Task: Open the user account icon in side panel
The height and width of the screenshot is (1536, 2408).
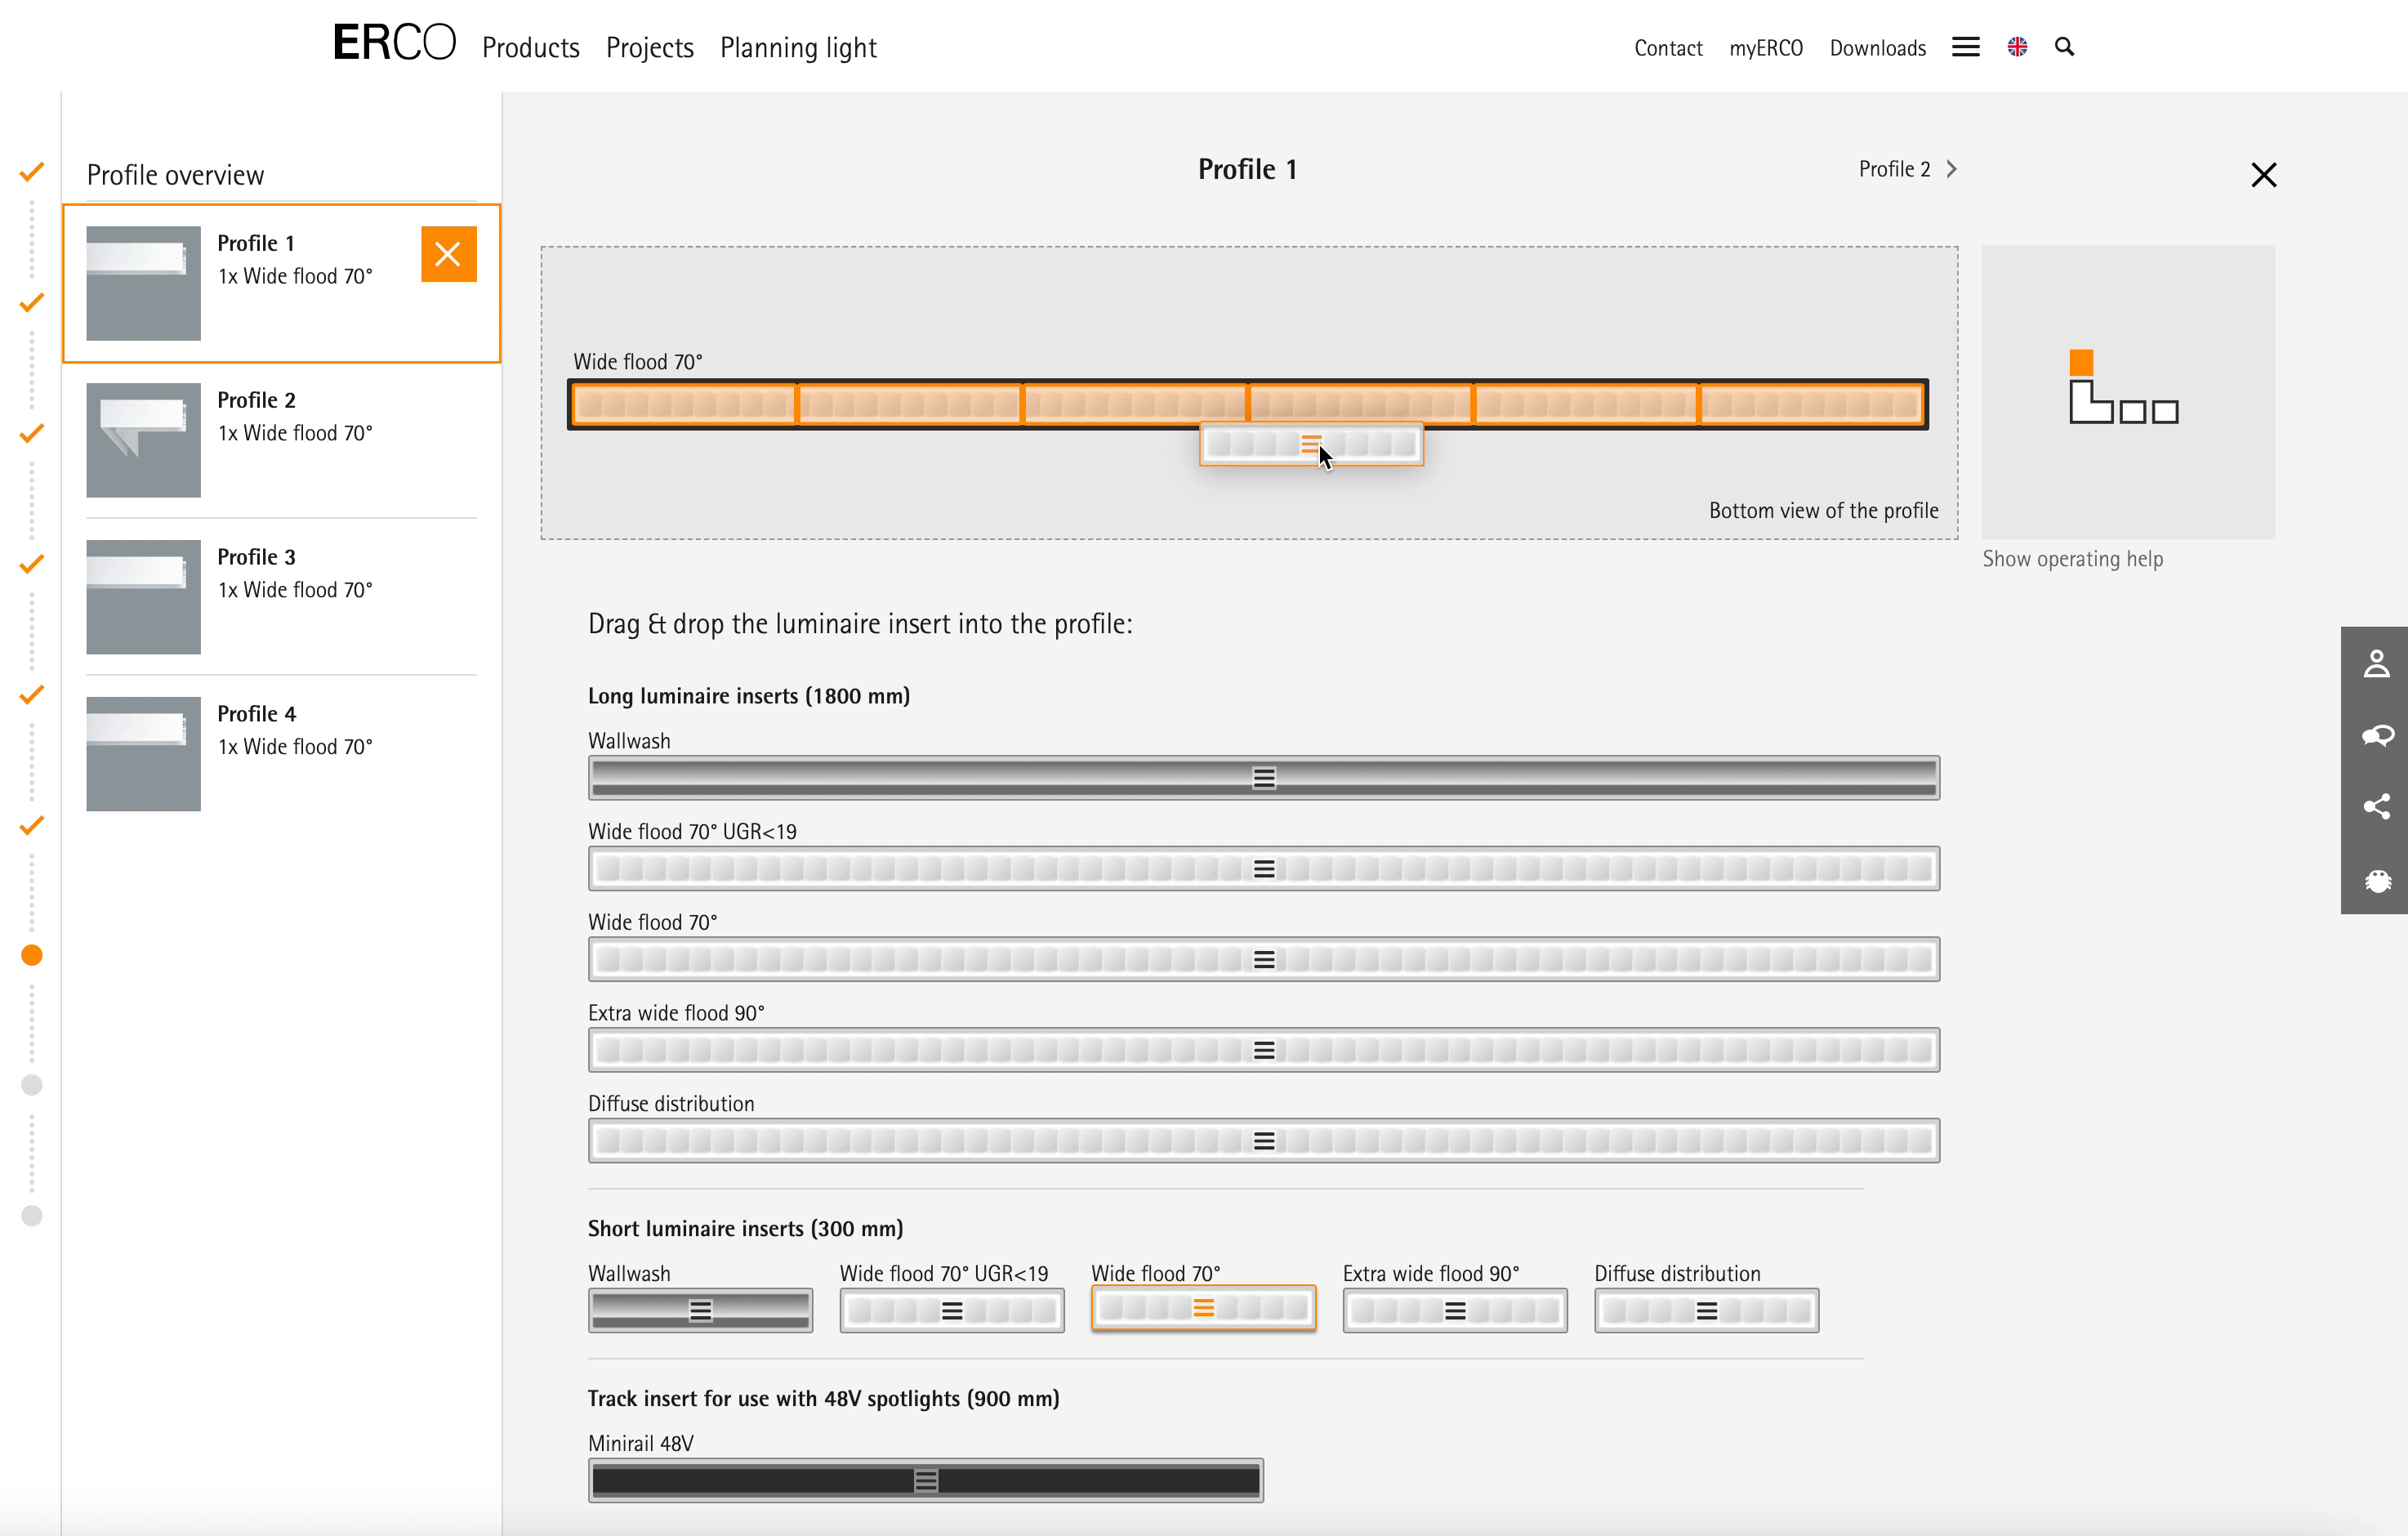Action: (x=2376, y=663)
